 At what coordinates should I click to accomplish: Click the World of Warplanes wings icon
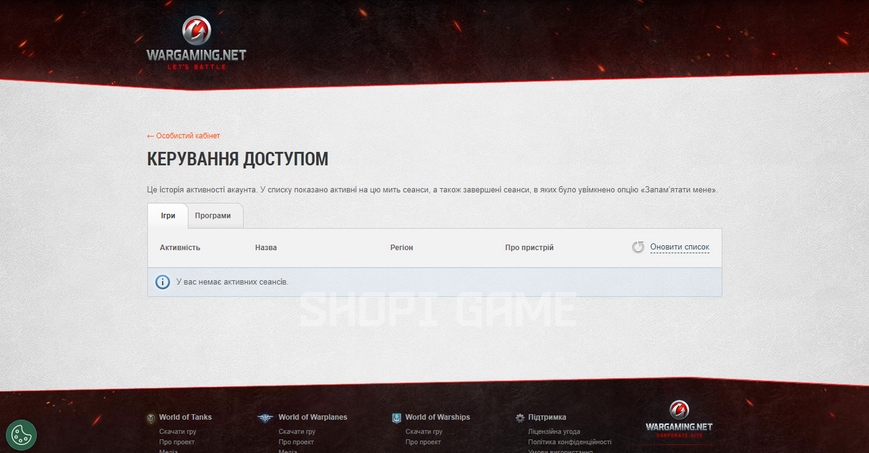265,418
